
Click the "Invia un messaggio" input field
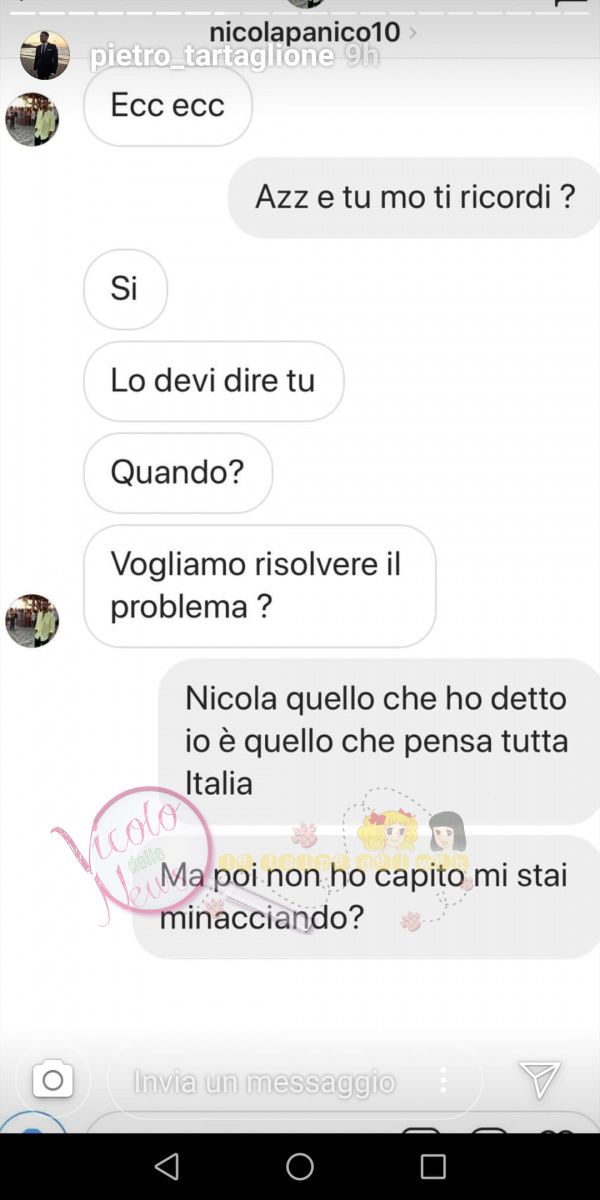(295, 1080)
